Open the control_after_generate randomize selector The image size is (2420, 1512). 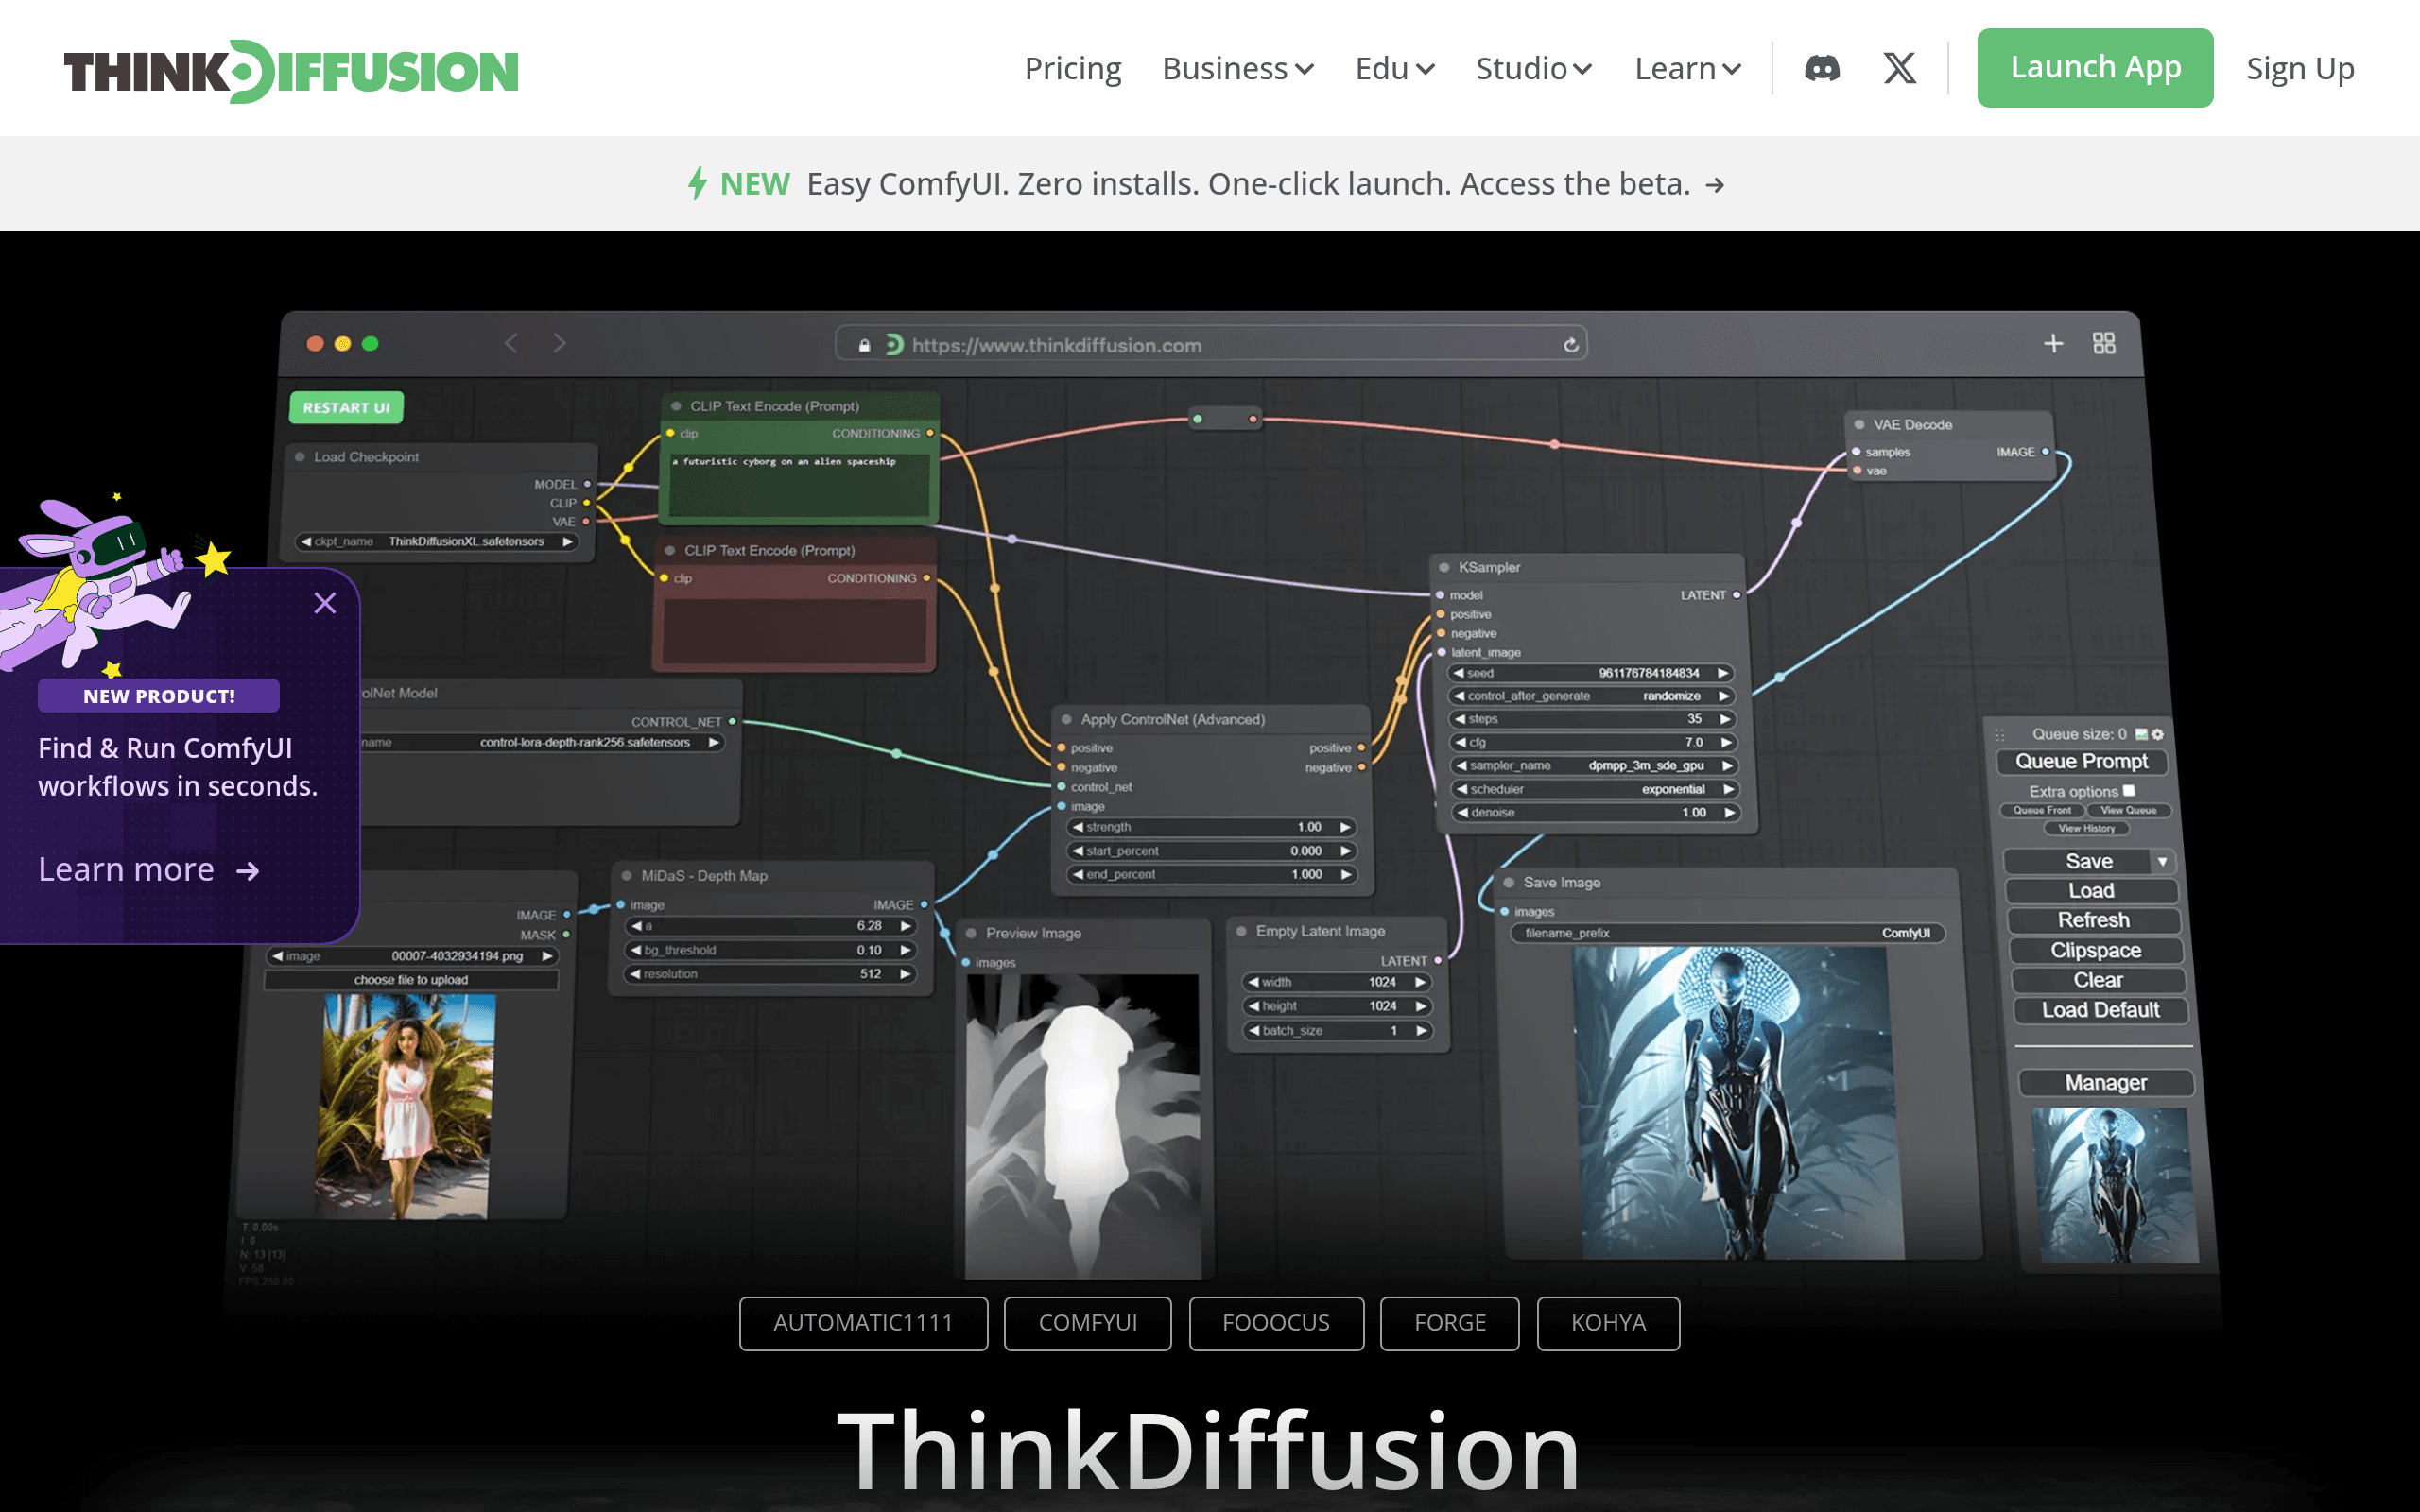click(1591, 696)
